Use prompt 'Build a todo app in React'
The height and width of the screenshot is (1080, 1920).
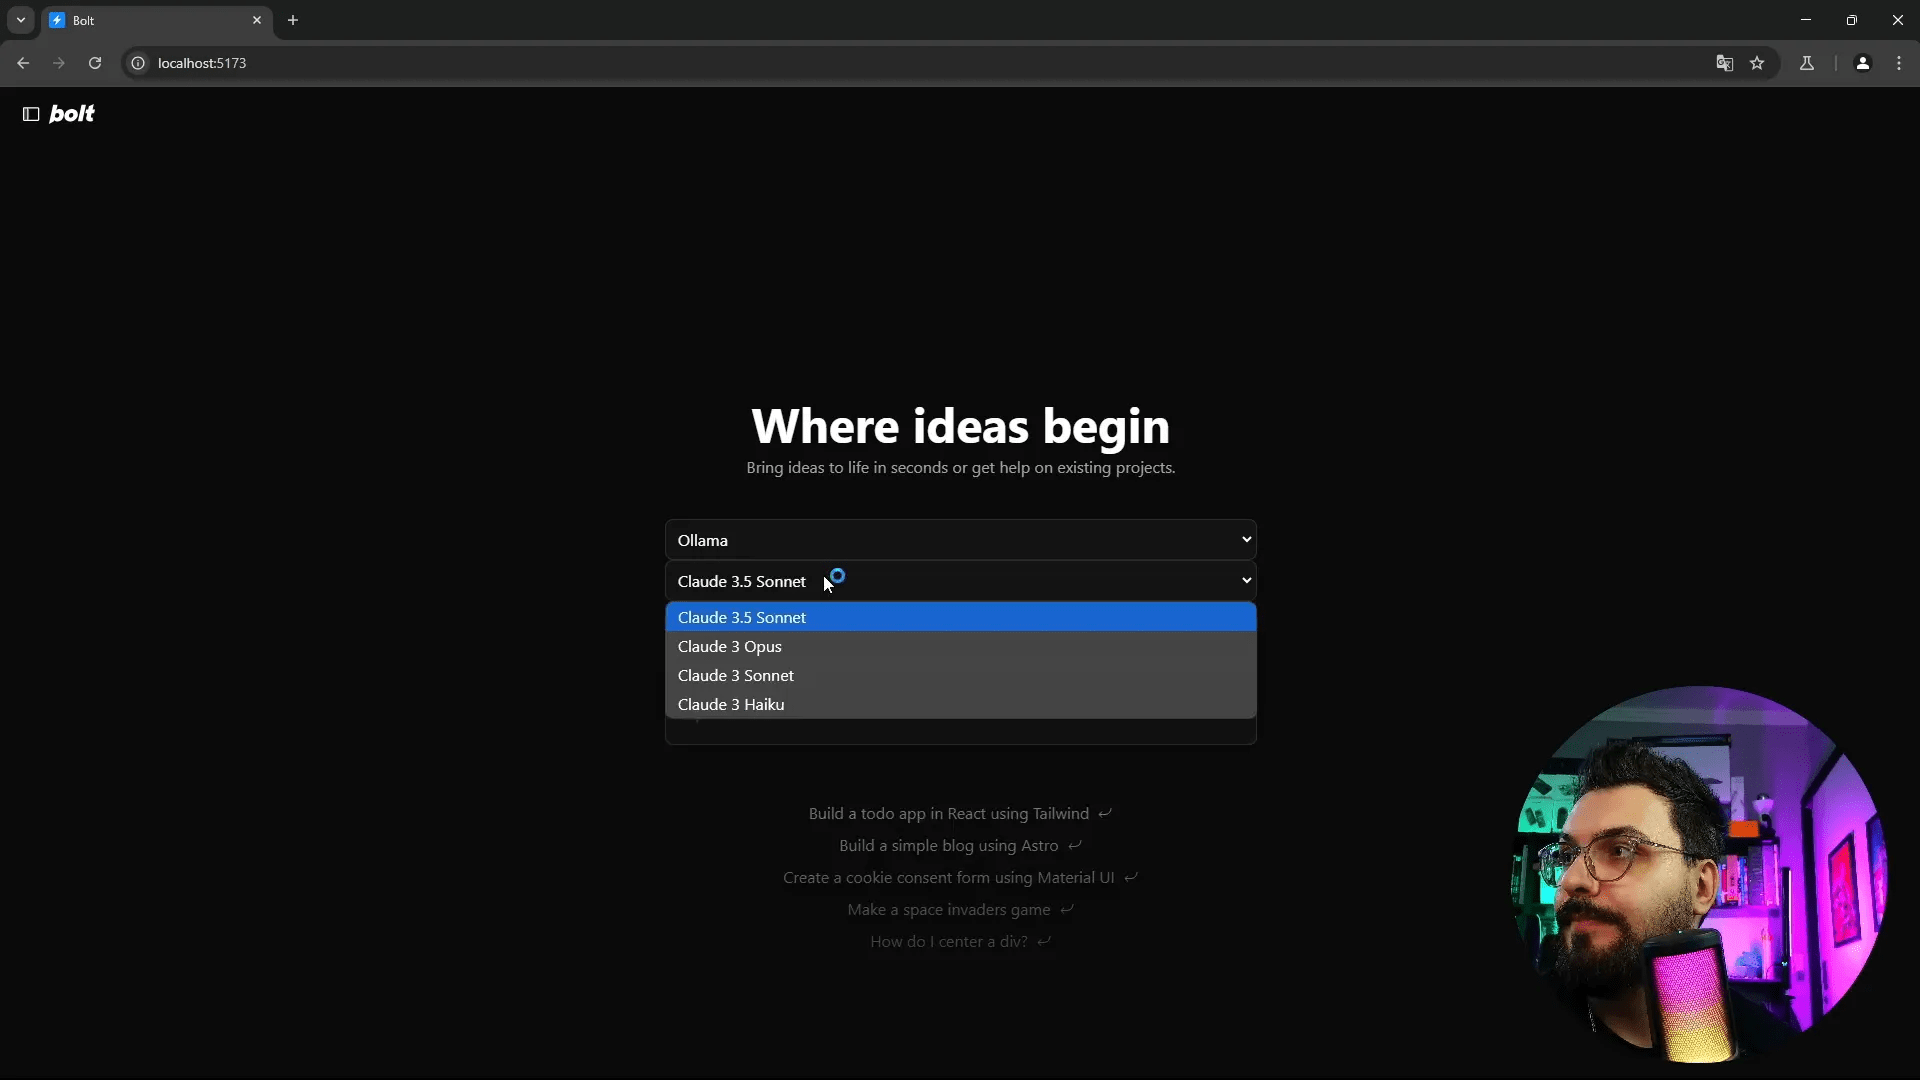coord(959,814)
